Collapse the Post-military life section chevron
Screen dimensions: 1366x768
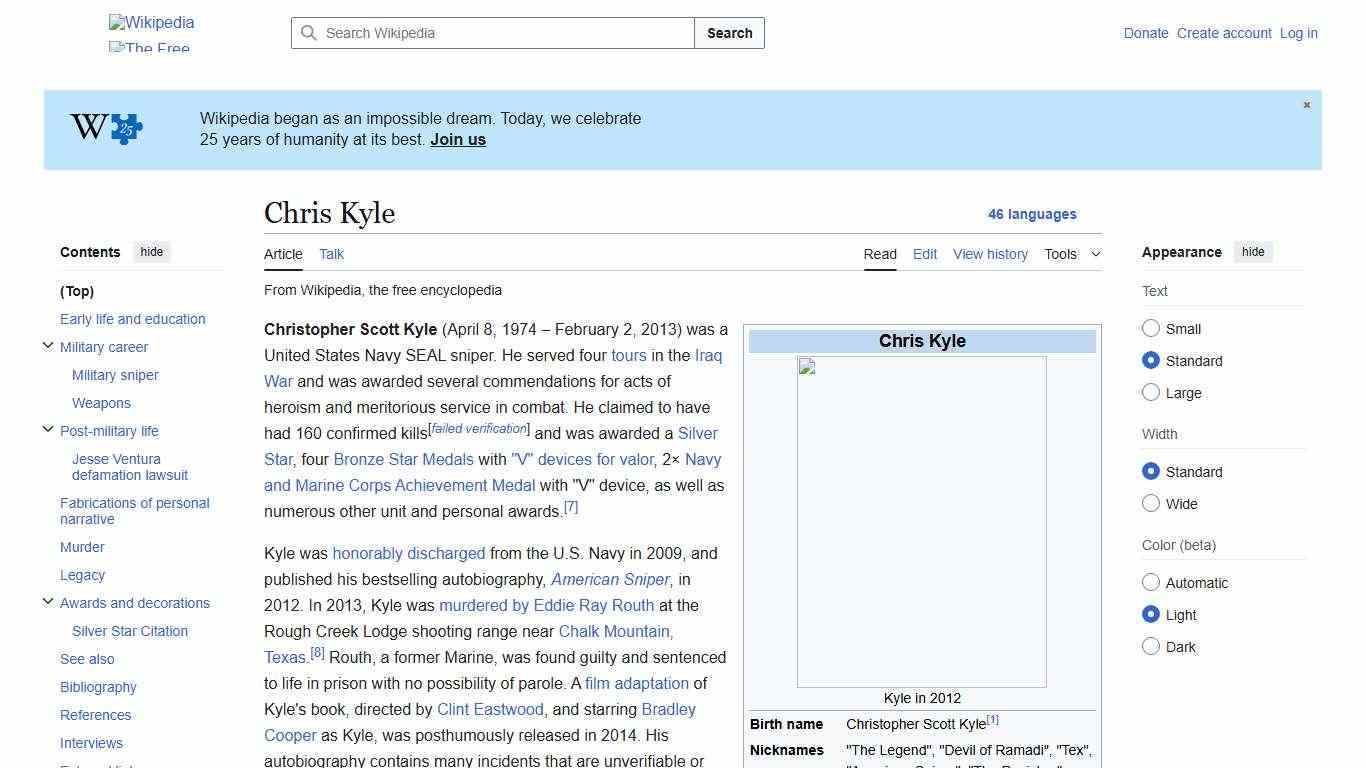(48, 429)
